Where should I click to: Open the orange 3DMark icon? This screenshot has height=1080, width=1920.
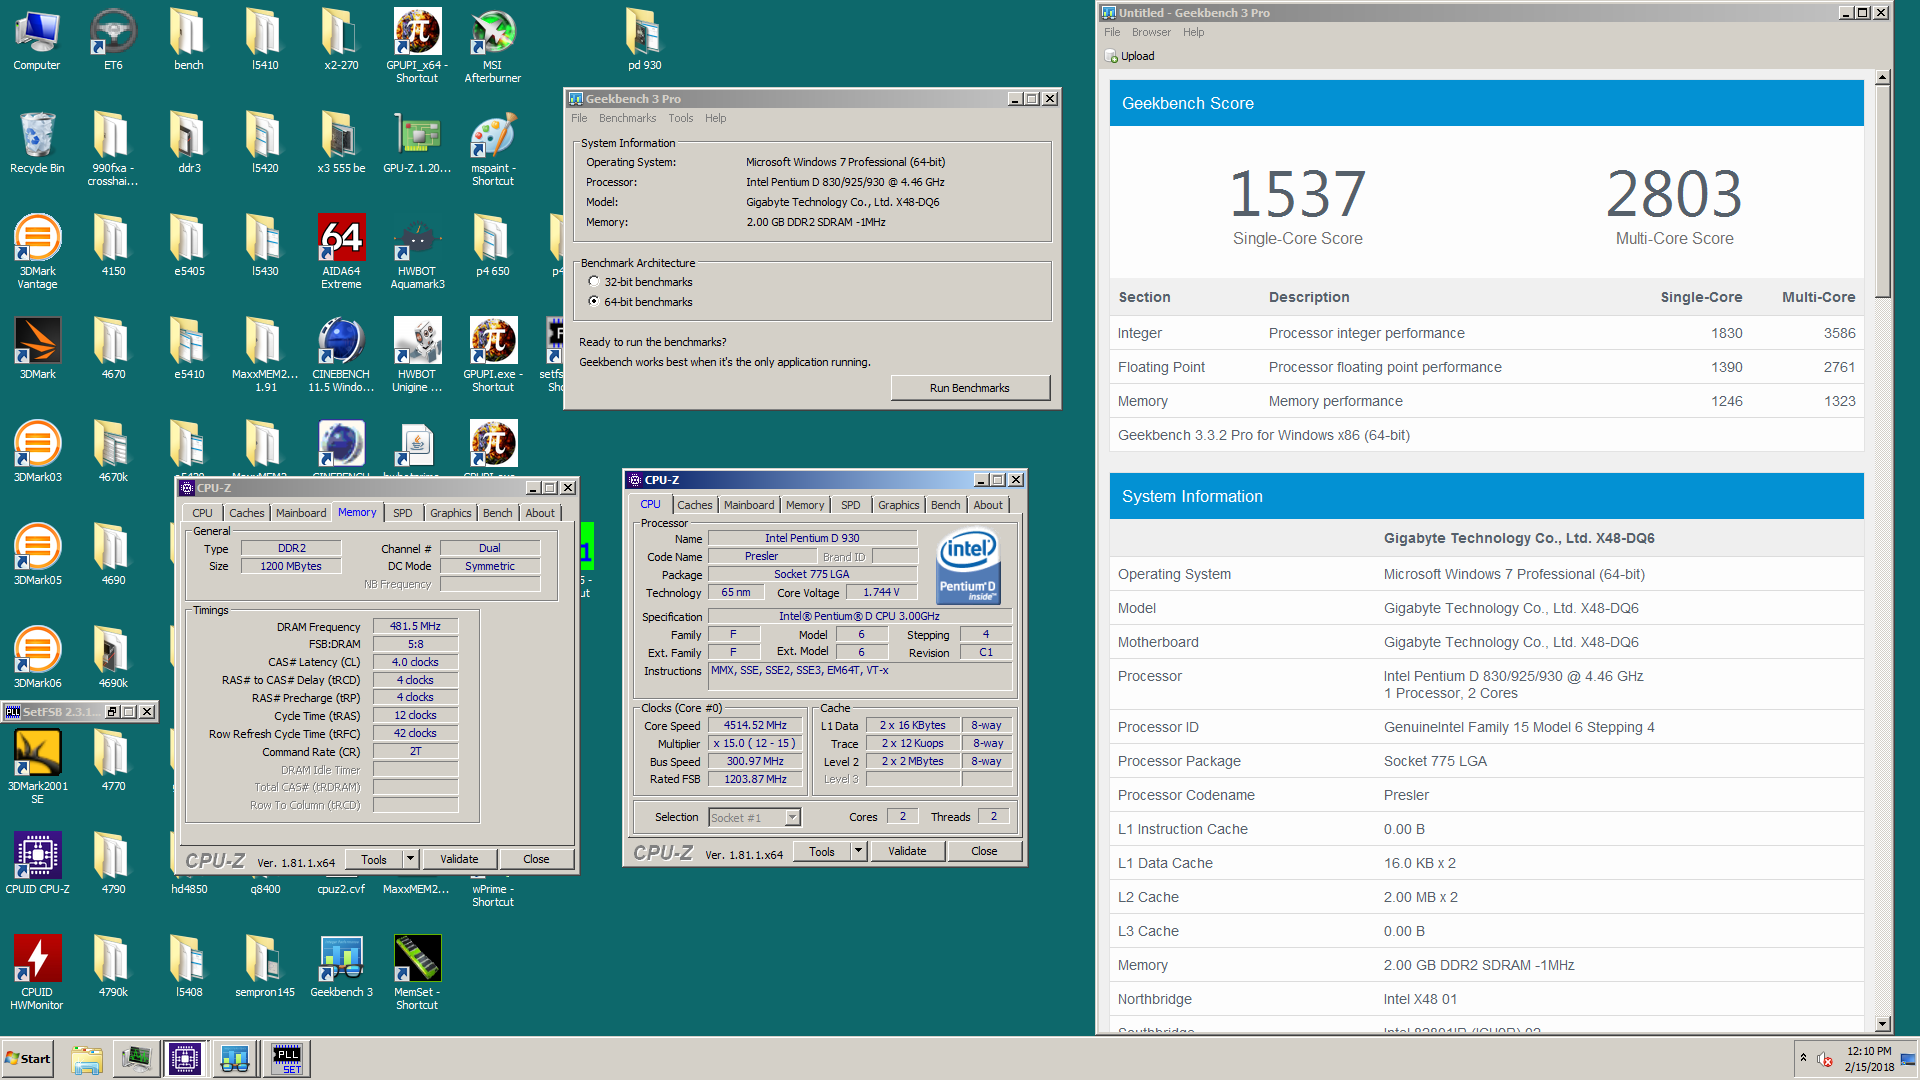coord(37,348)
